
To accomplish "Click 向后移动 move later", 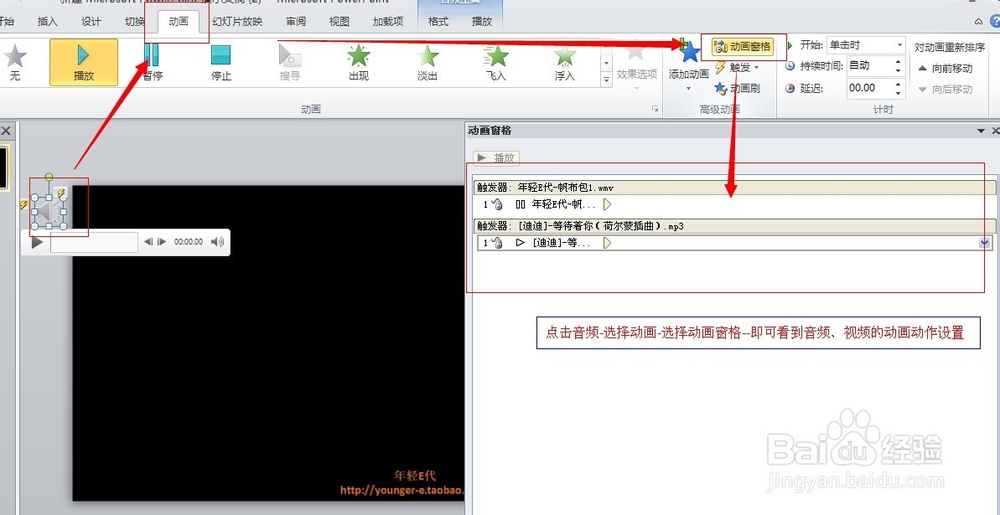I will click(x=945, y=89).
